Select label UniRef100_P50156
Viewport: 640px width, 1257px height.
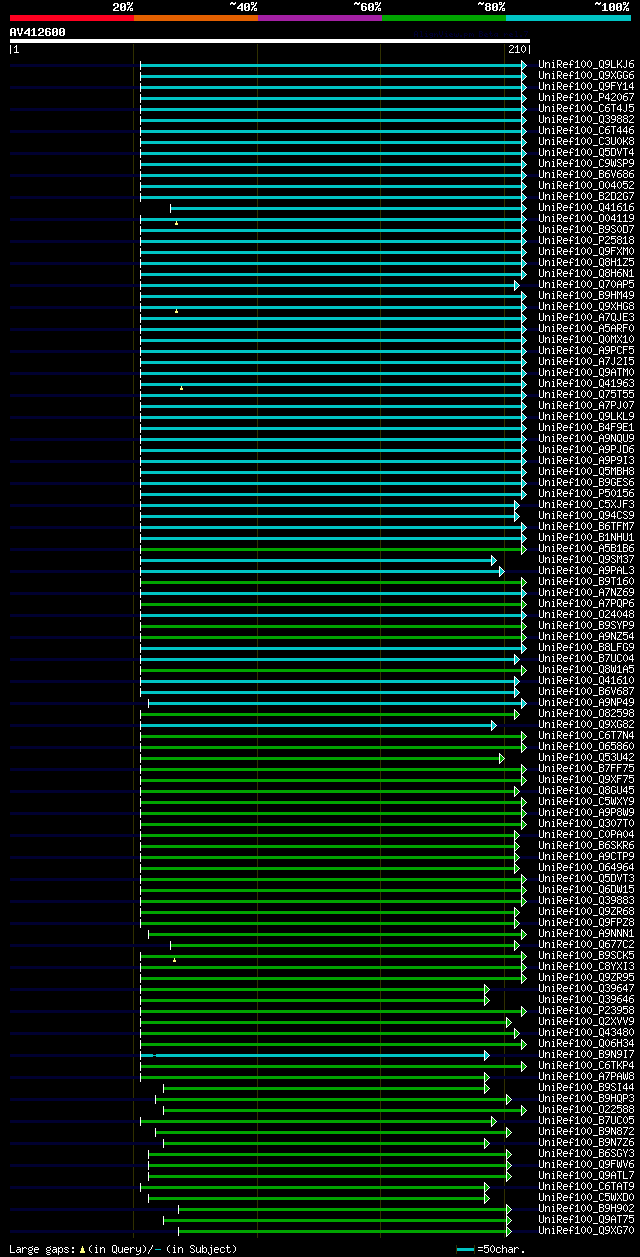pyautogui.click(x=586, y=493)
